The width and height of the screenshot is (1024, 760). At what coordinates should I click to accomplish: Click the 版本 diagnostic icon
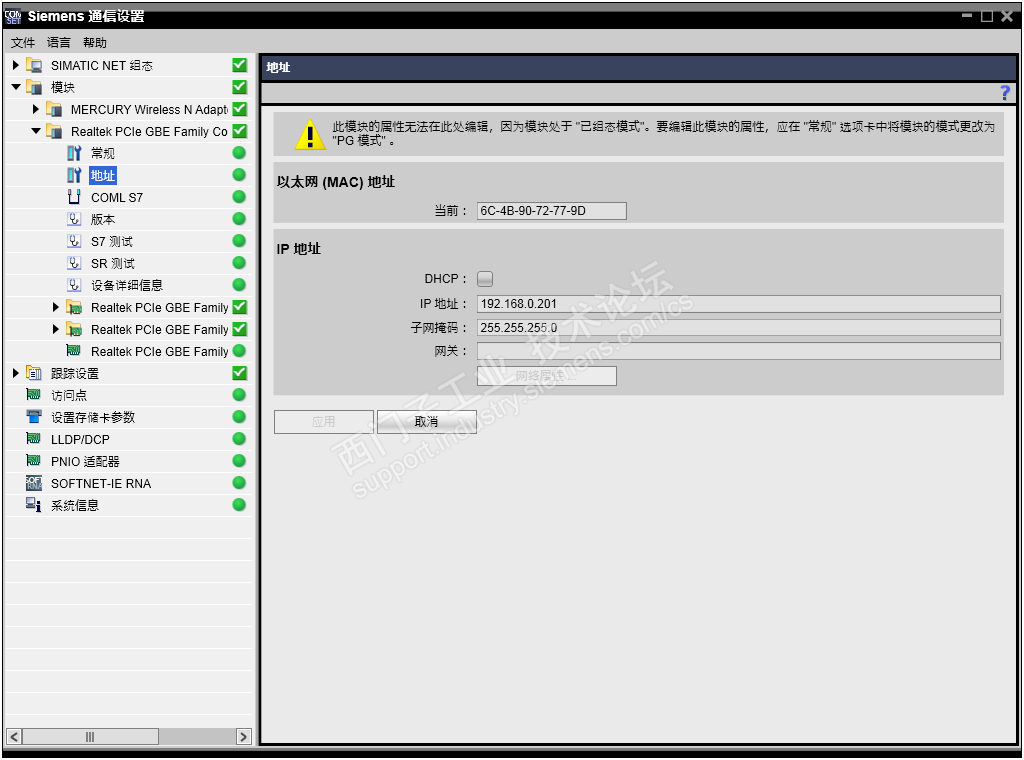(74, 219)
